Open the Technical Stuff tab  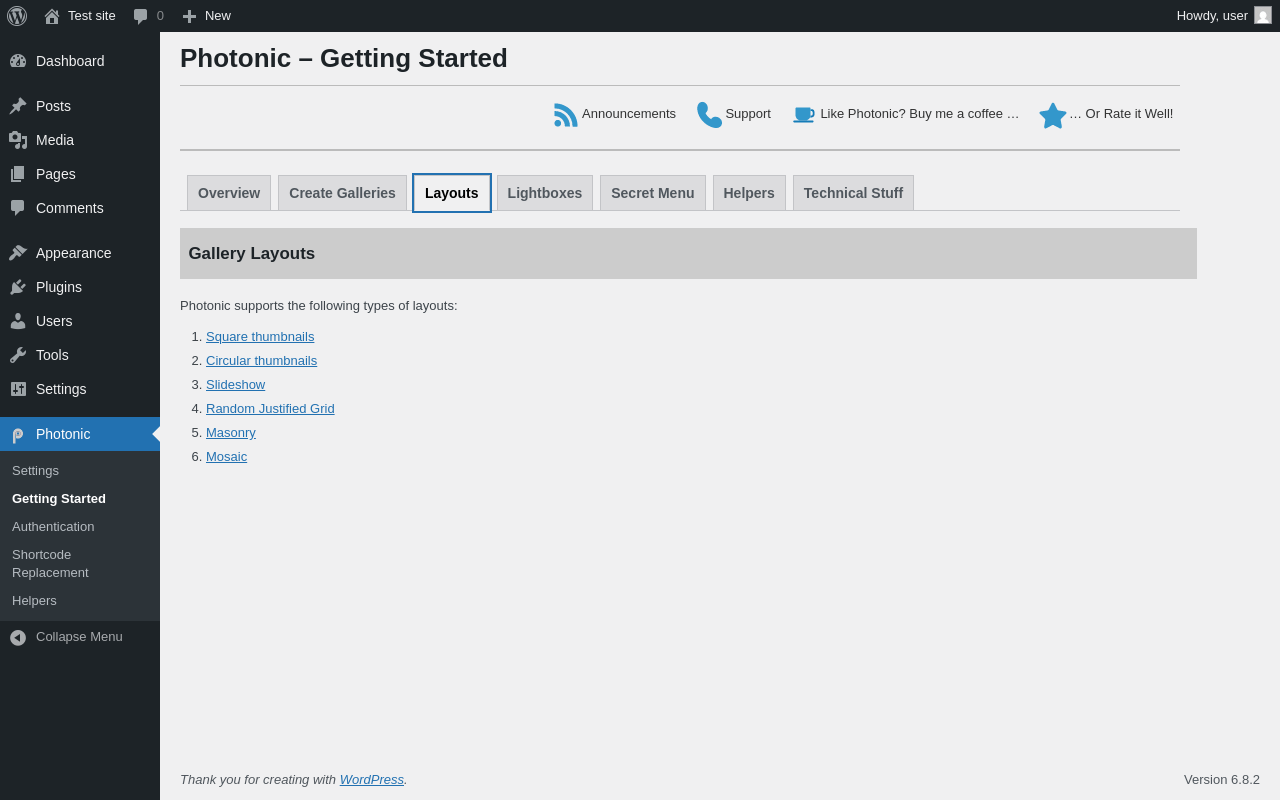pos(853,193)
